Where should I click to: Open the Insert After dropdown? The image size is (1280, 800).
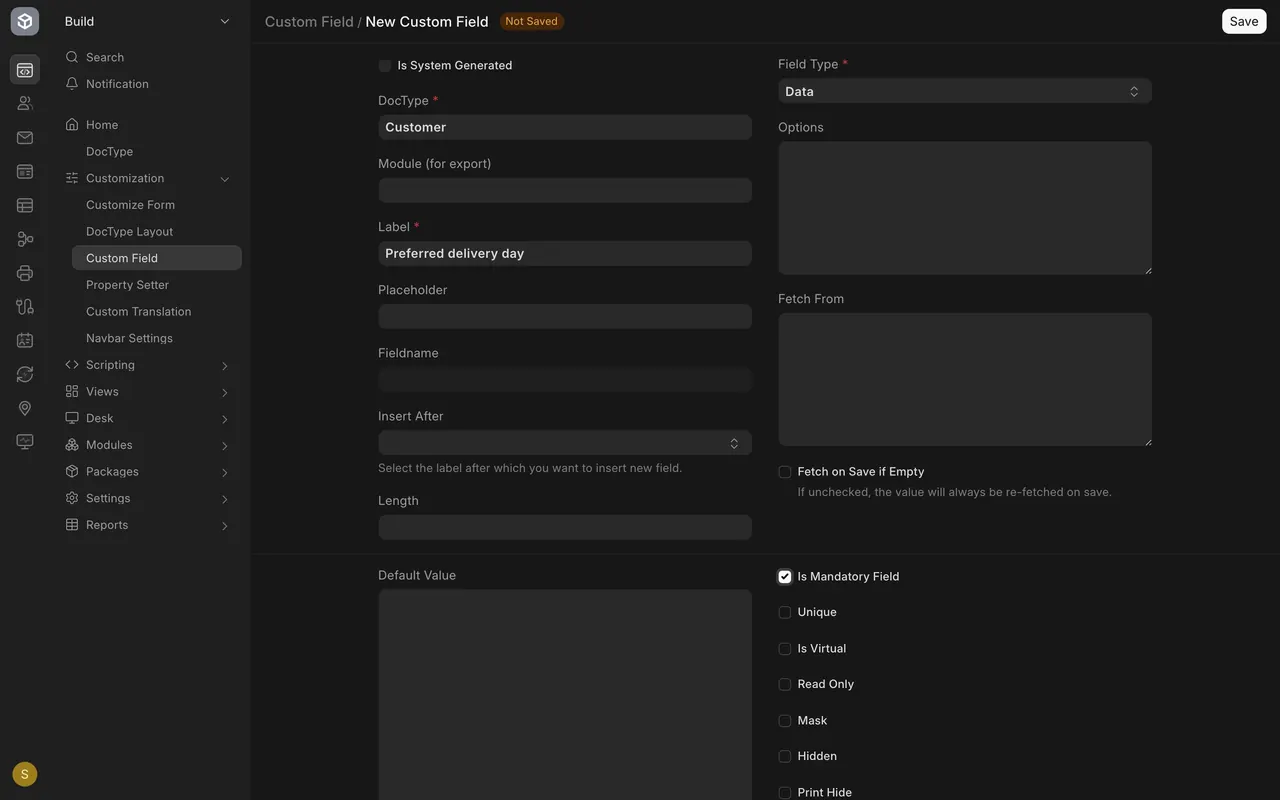coord(565,443)
